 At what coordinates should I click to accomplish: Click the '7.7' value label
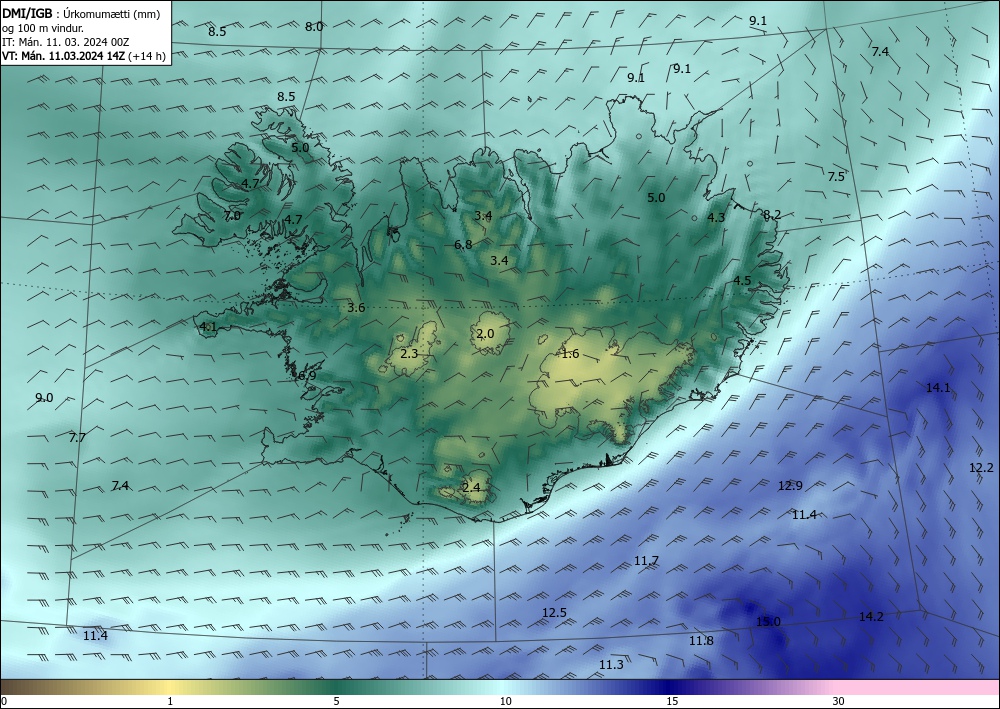[x=77, y=437]
